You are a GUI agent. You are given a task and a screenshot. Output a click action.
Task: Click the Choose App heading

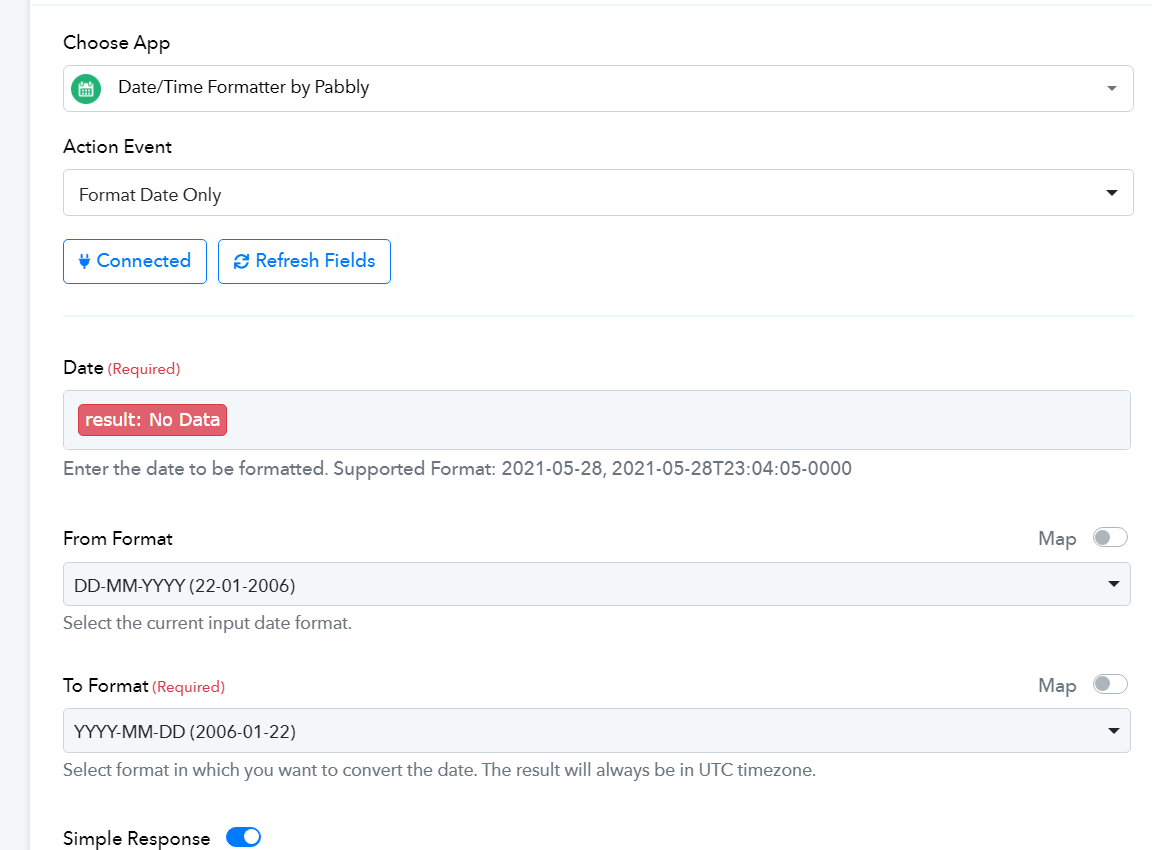coord(117,43)
